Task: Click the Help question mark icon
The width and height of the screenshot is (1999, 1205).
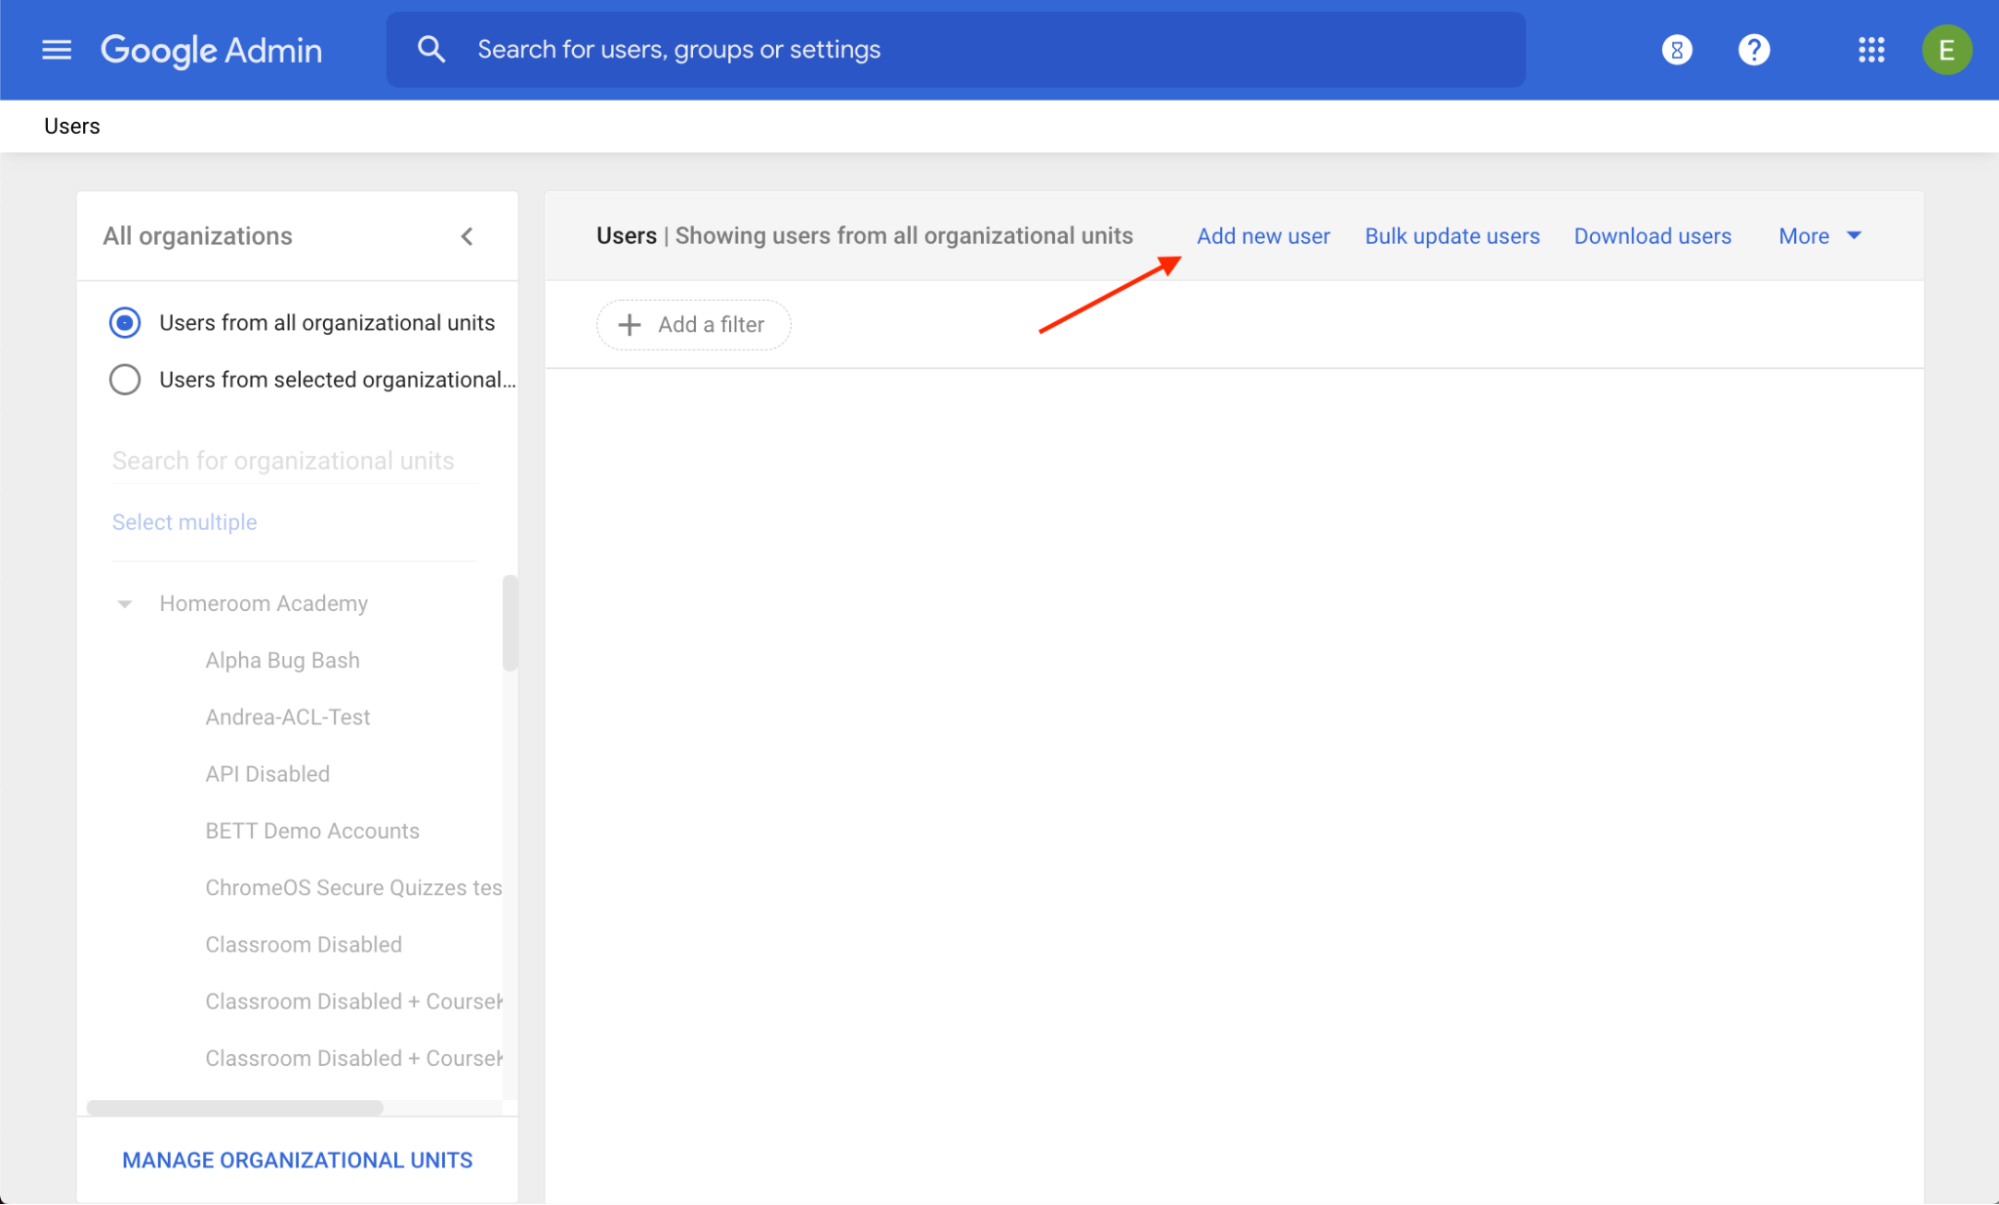Action: click(x=1753, y=49)
